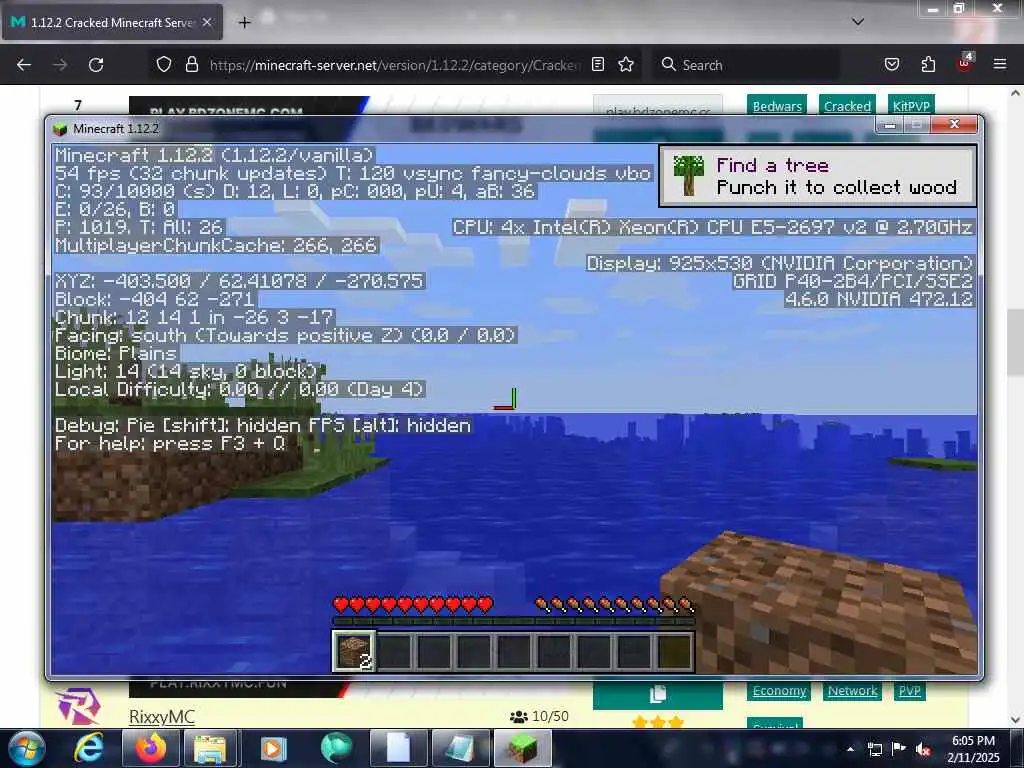Open the Action Center flag icon
Screen dimensions: 1024x768
[899, 748]
